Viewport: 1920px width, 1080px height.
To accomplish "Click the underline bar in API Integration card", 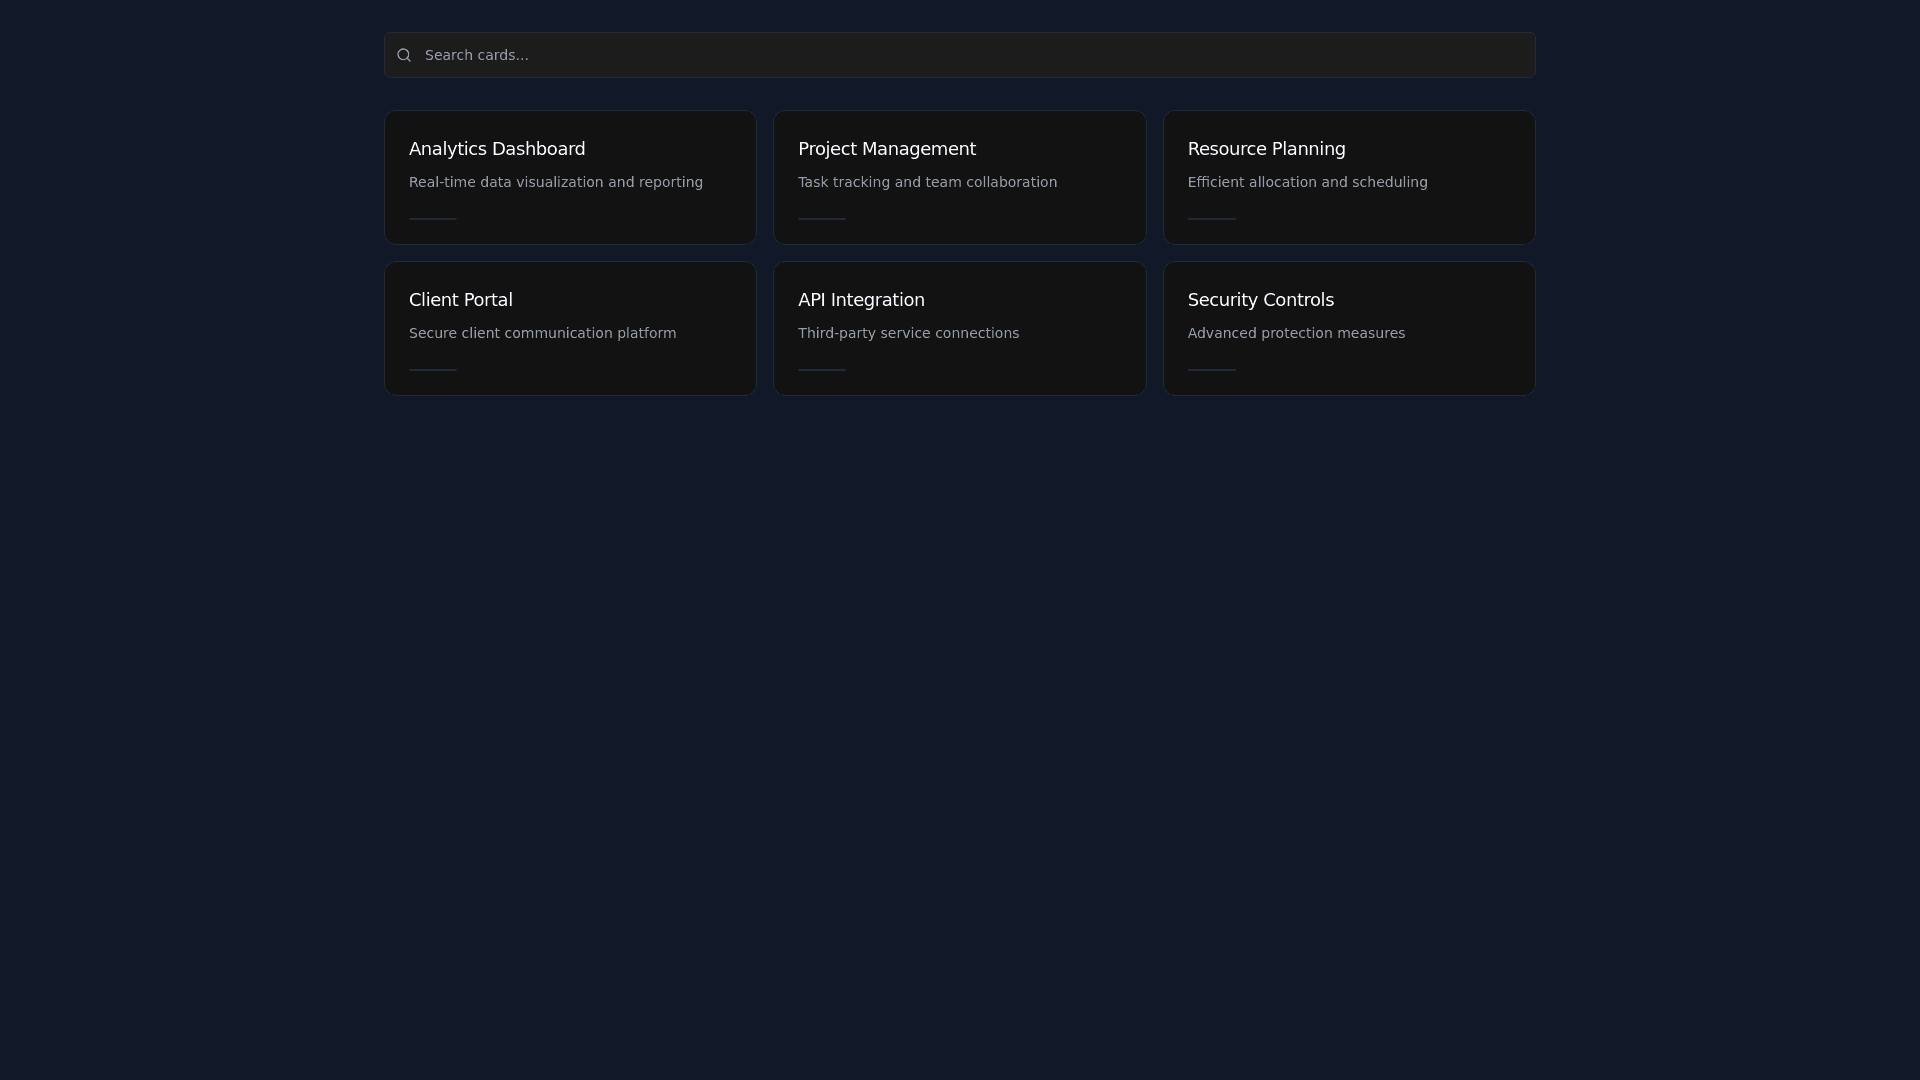I will [x=822, y=369].
